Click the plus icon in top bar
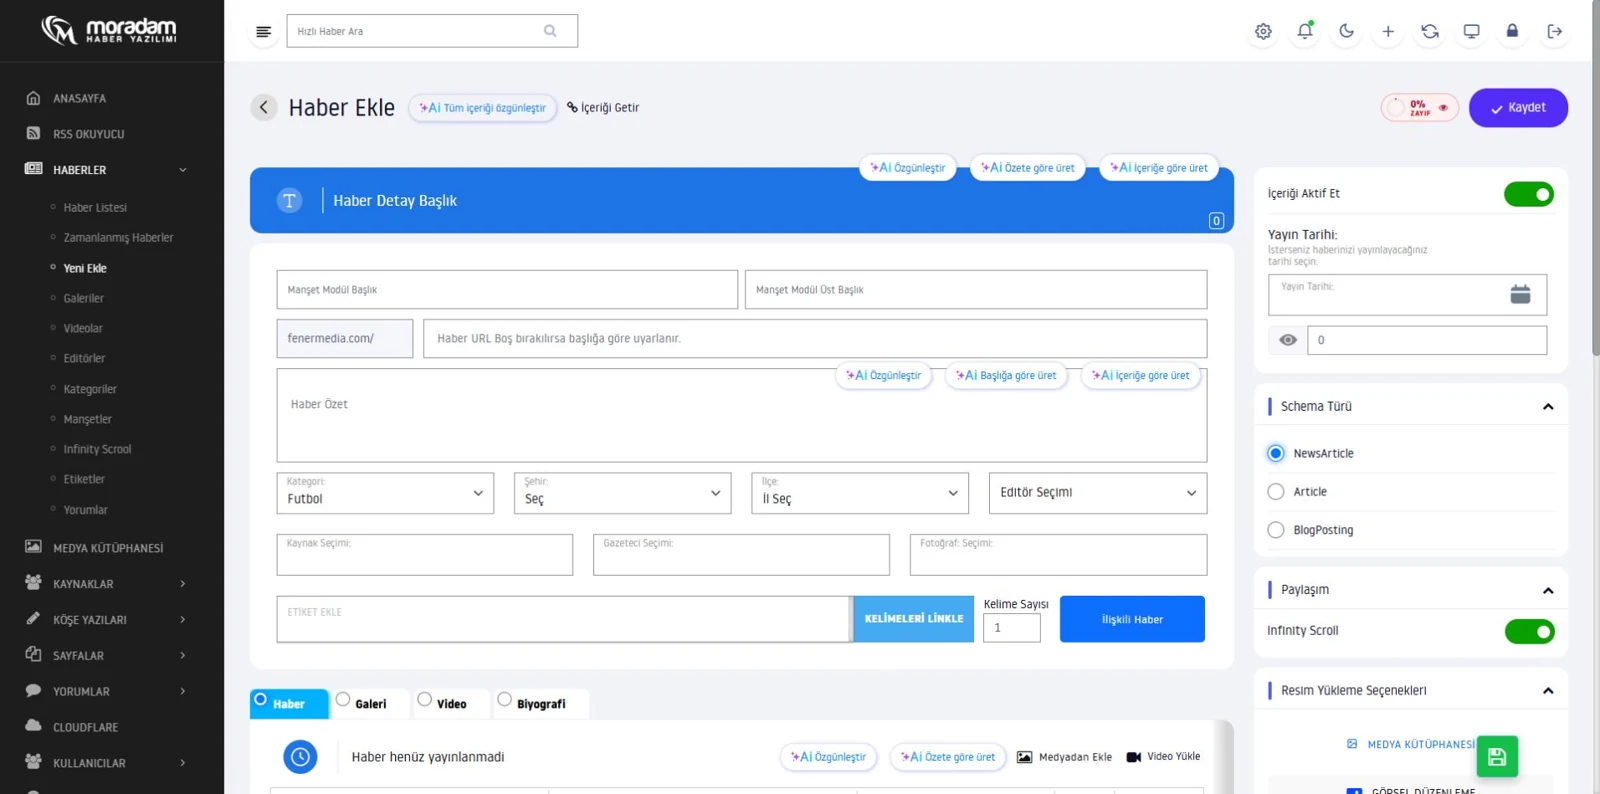This screenshot has height=794, width=1600. click(1388, 31)
